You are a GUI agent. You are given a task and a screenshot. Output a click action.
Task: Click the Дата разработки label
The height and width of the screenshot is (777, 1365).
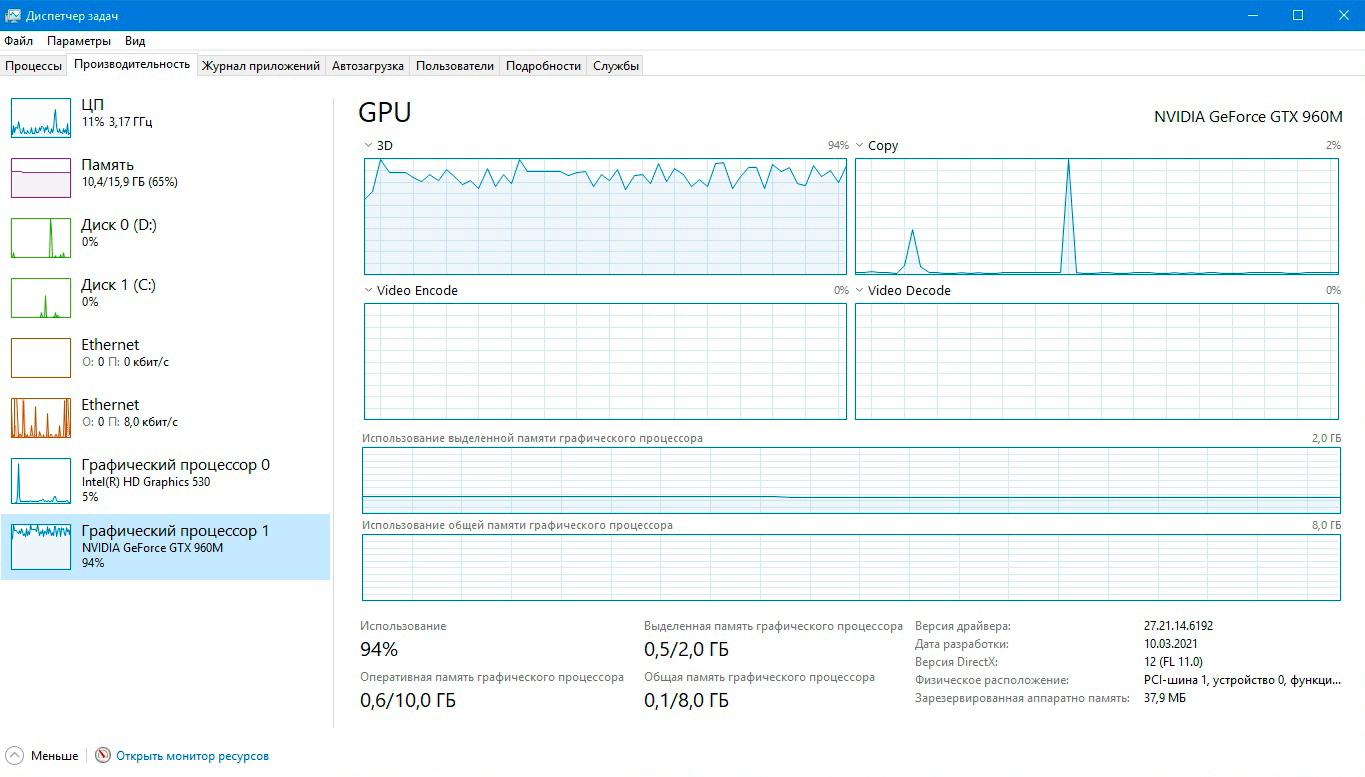click(962, 644)
